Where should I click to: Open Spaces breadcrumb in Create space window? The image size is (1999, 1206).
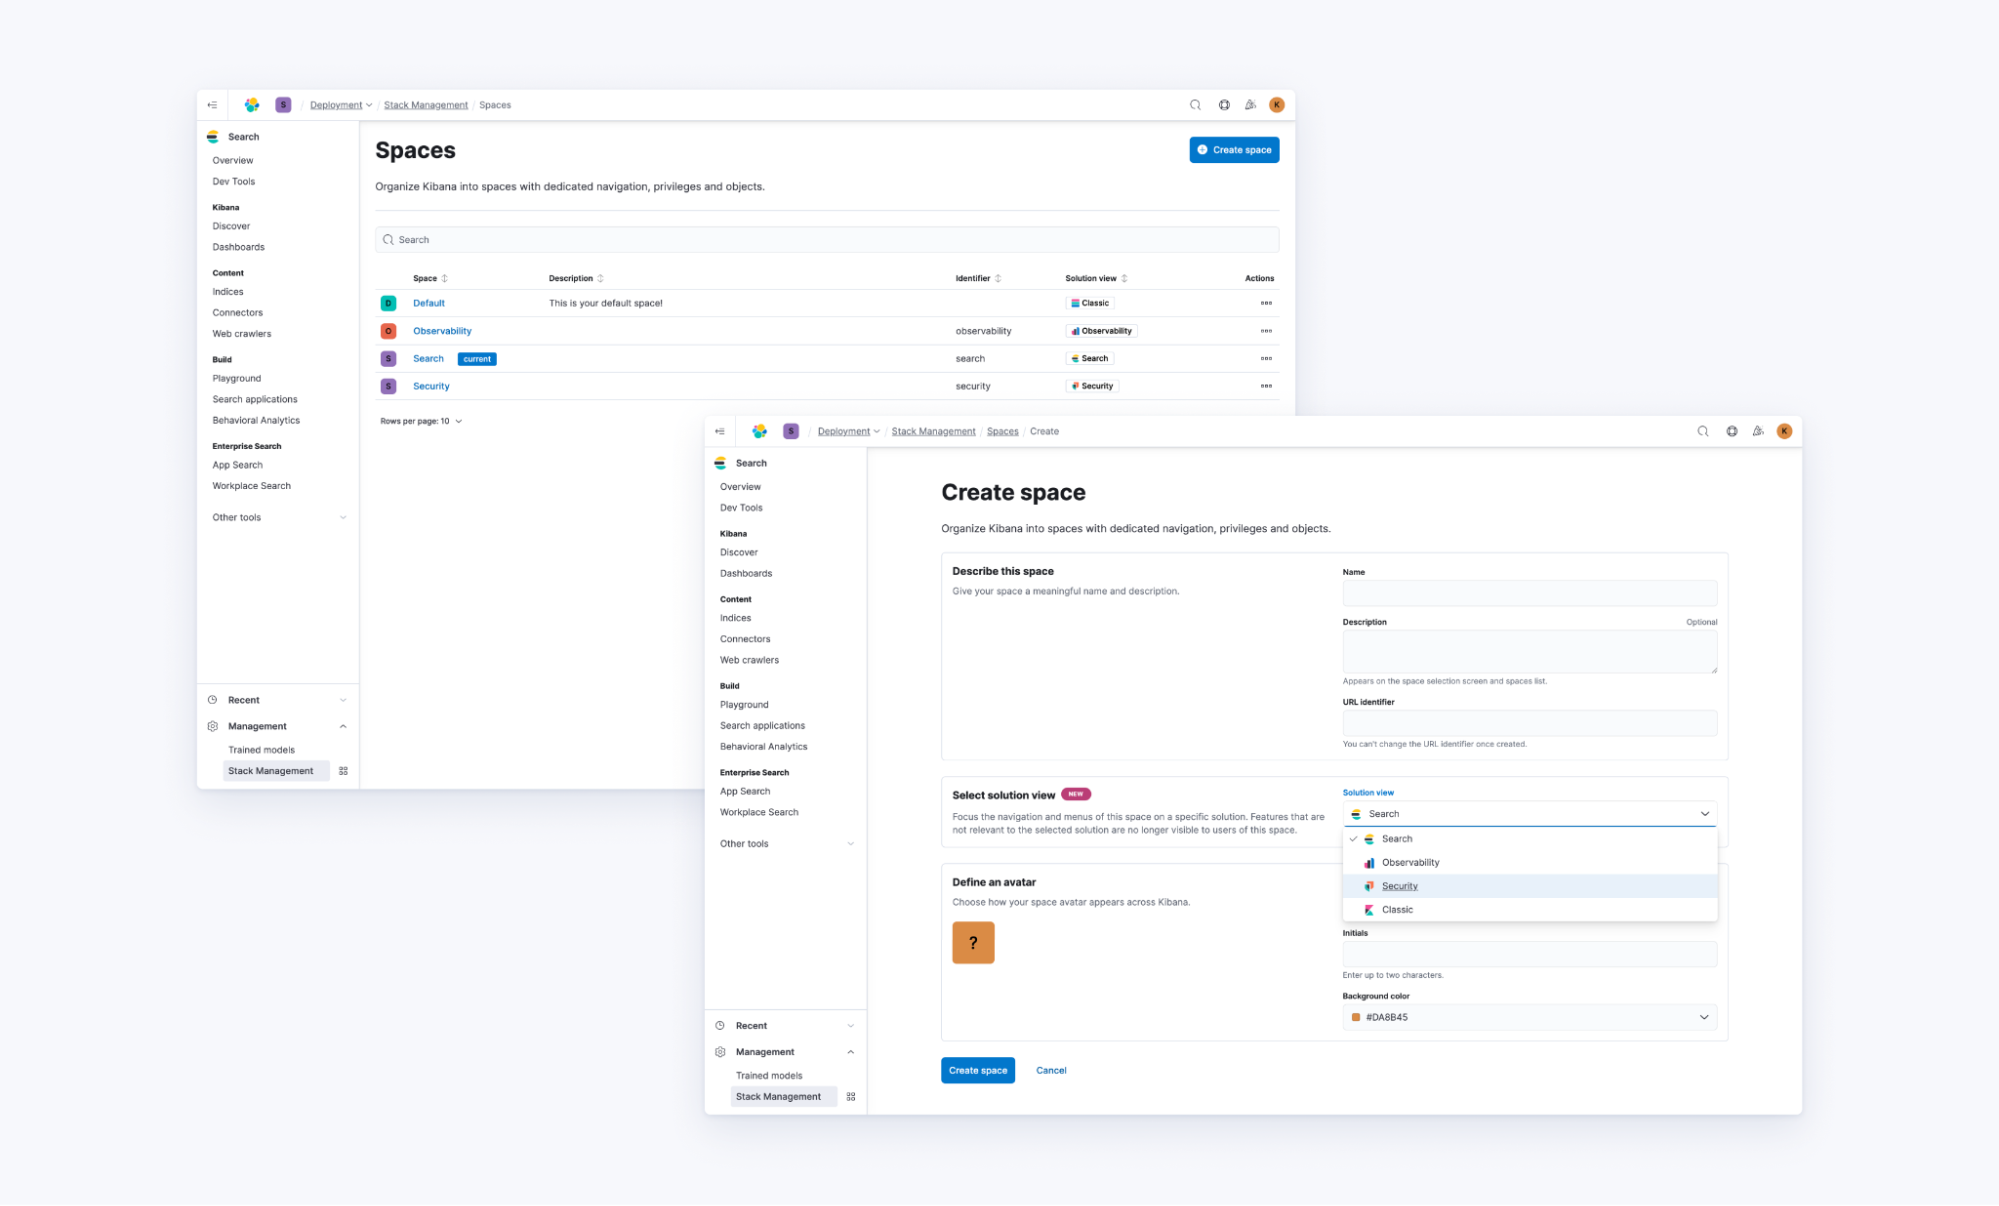click(1003, 431)
